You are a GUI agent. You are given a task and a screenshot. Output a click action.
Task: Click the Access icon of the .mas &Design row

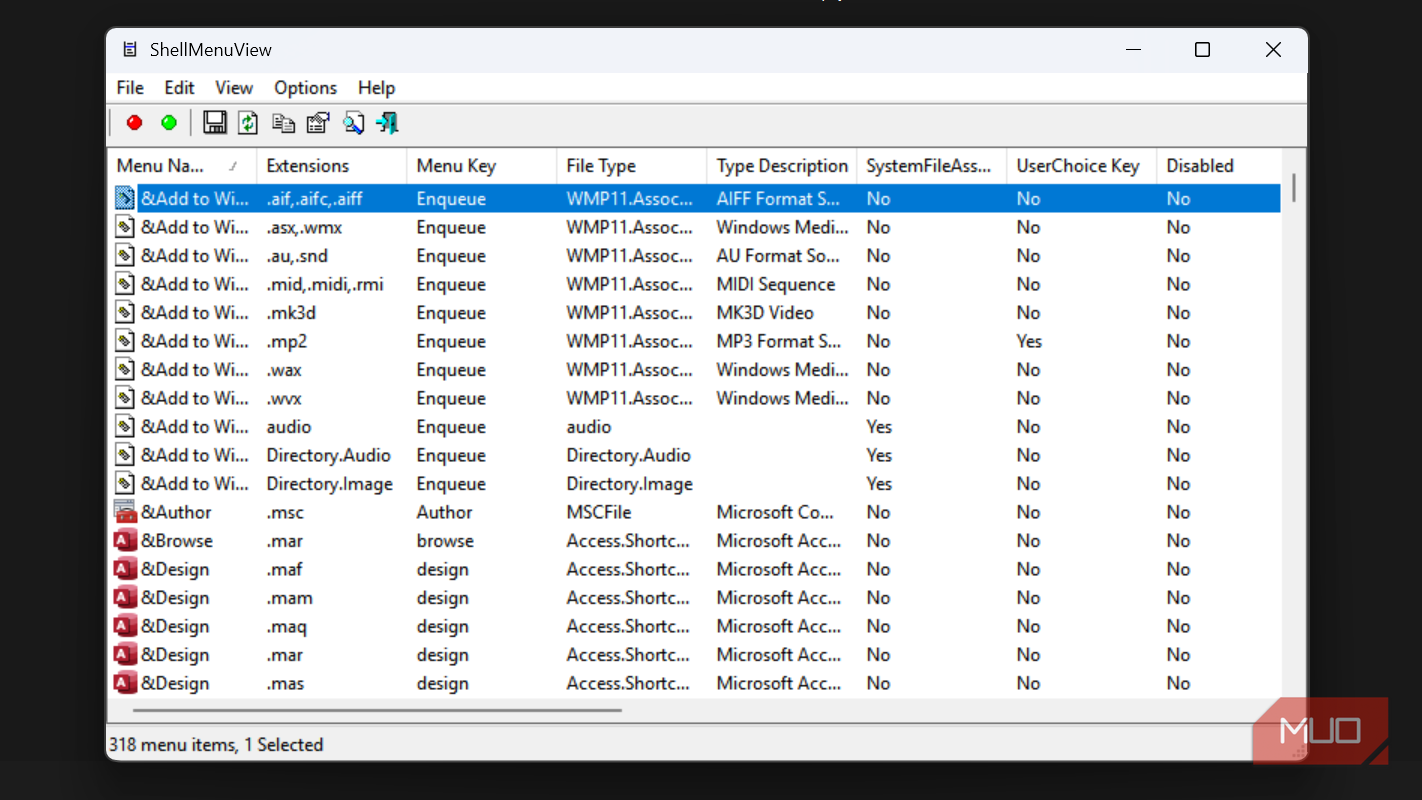(x=125, y=683)
